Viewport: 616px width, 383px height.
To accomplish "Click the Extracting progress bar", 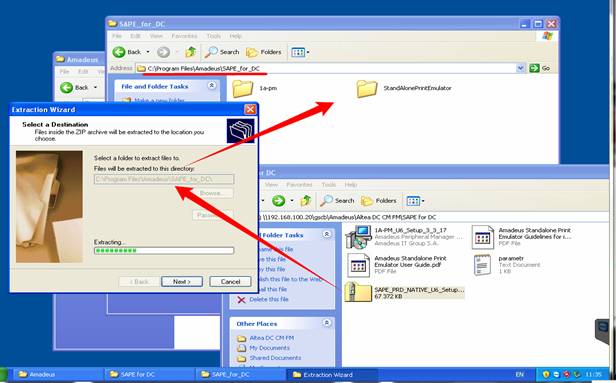I will tap(164, 251).
